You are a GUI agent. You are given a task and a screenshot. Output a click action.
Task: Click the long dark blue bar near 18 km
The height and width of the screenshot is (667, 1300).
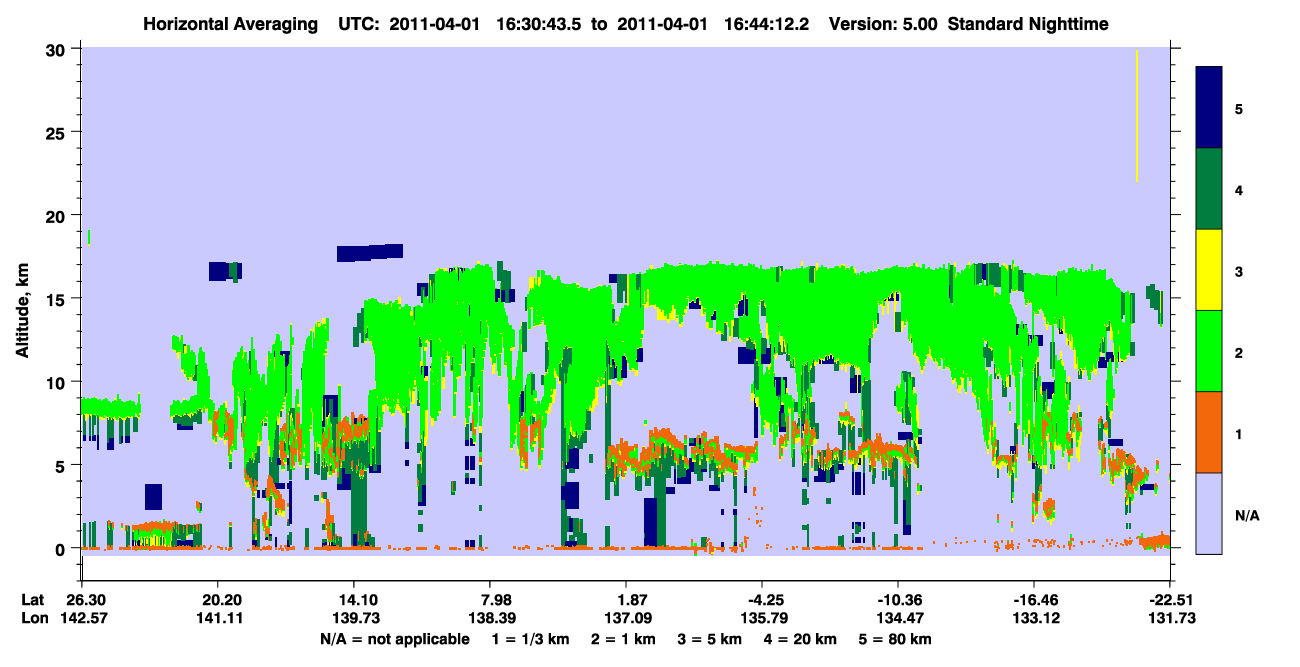370,253
